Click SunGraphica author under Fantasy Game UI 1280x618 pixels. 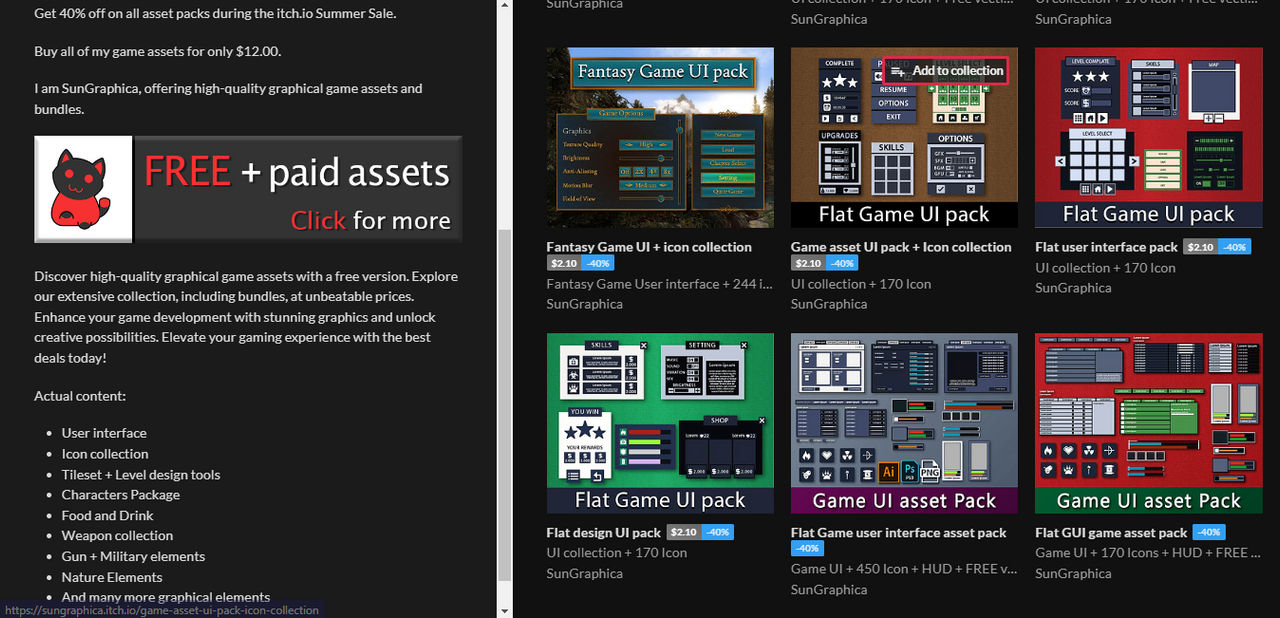click(x=585, y=304)
